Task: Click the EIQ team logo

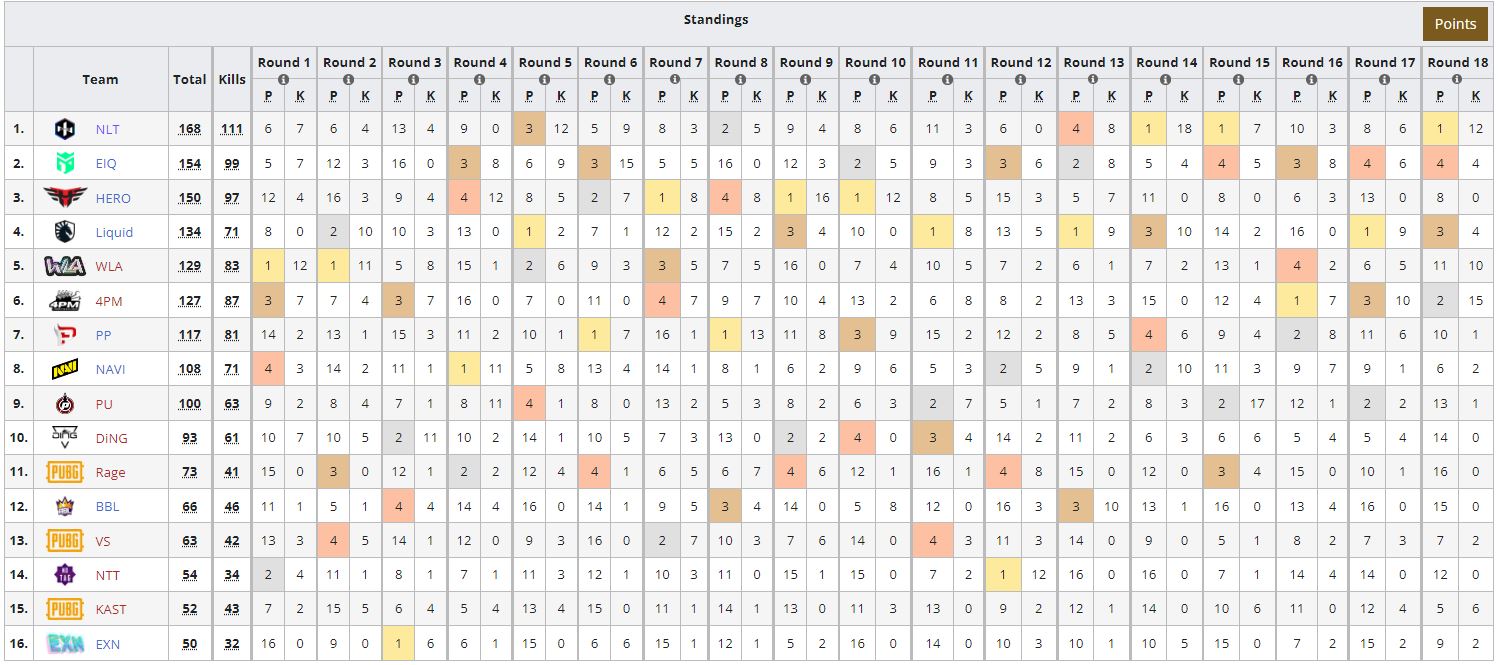Action: [65, 163]
